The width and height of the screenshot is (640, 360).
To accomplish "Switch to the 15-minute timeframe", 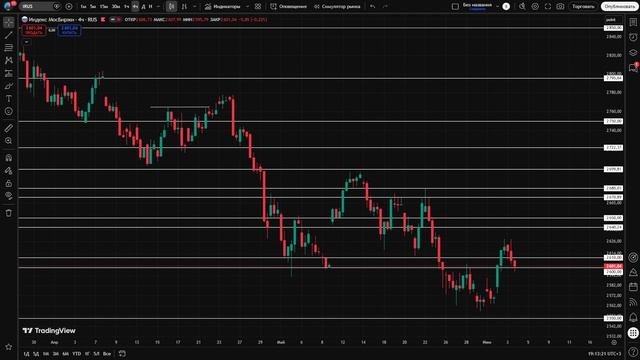I will pos(104,7).
